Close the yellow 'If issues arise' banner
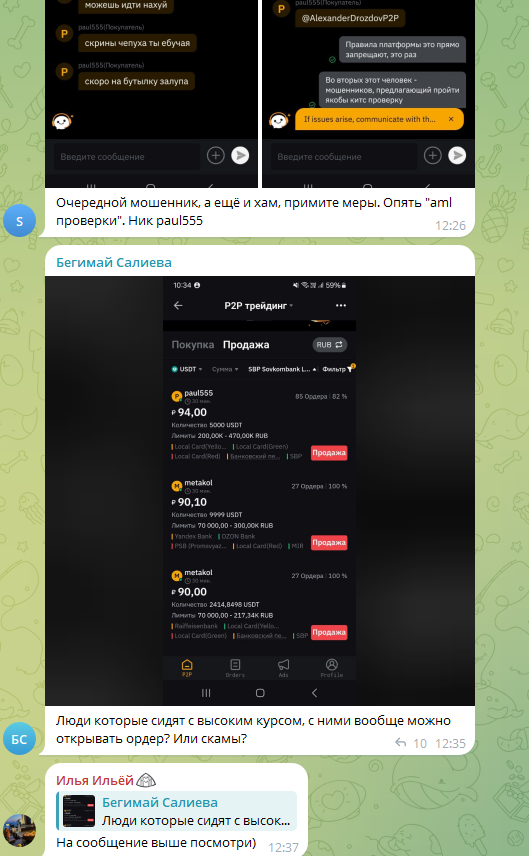Viewport: 529px width, 856px height. [x=451, y=119]
